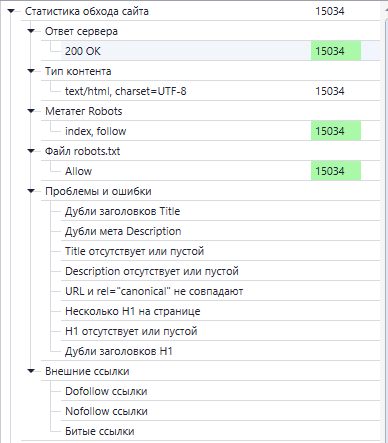Viewport: 388px width, 443px height.
Task: Collapse the Ответ сервера section
Action: tap(31, 31)
